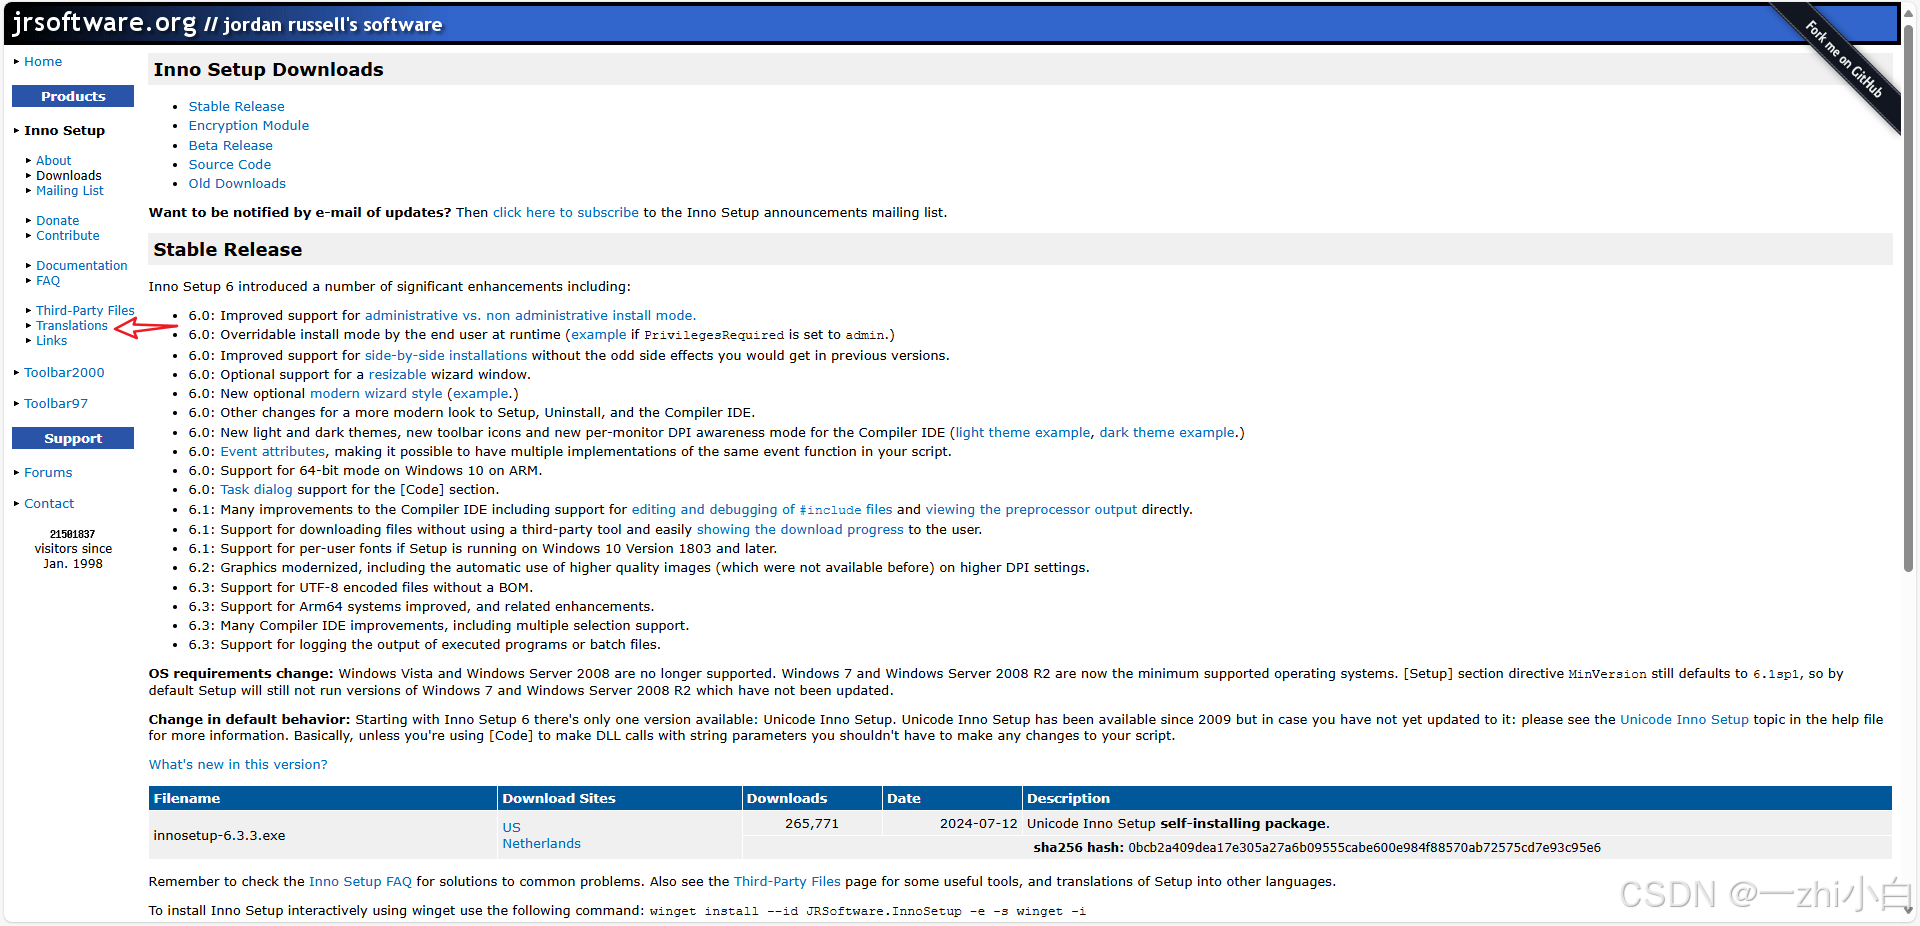Open 'Third-Party Files' link in reminder paragraph
The image size is (1920, 926).
coord(787,882)
